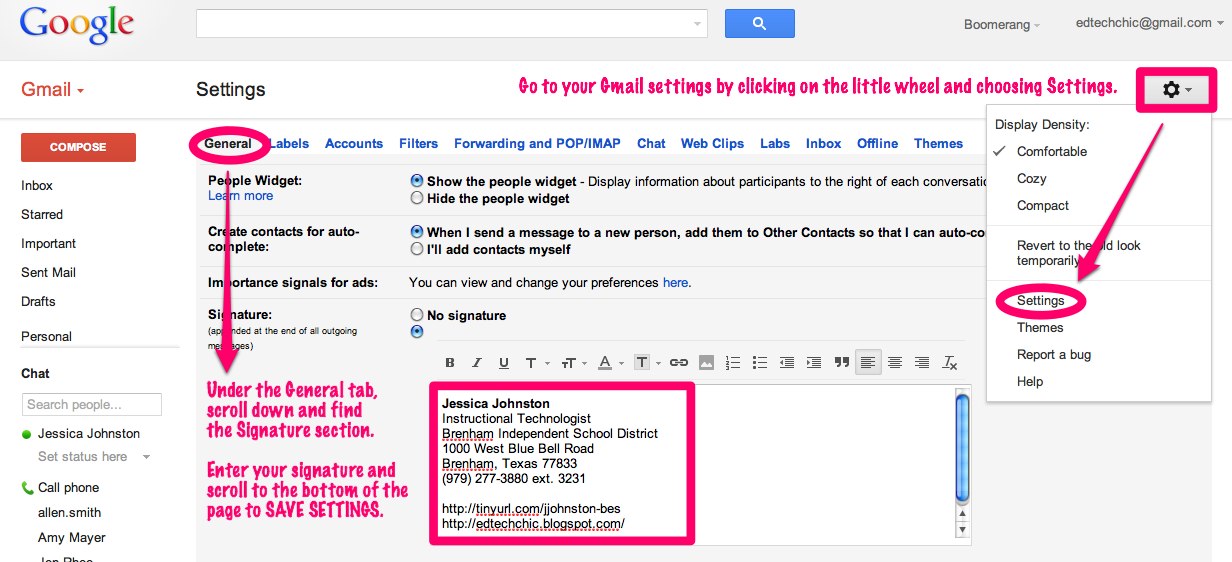Insert an image into the signature
Image resolution: width=1232 pixels, height=562 pixels.
click(706, 363)
